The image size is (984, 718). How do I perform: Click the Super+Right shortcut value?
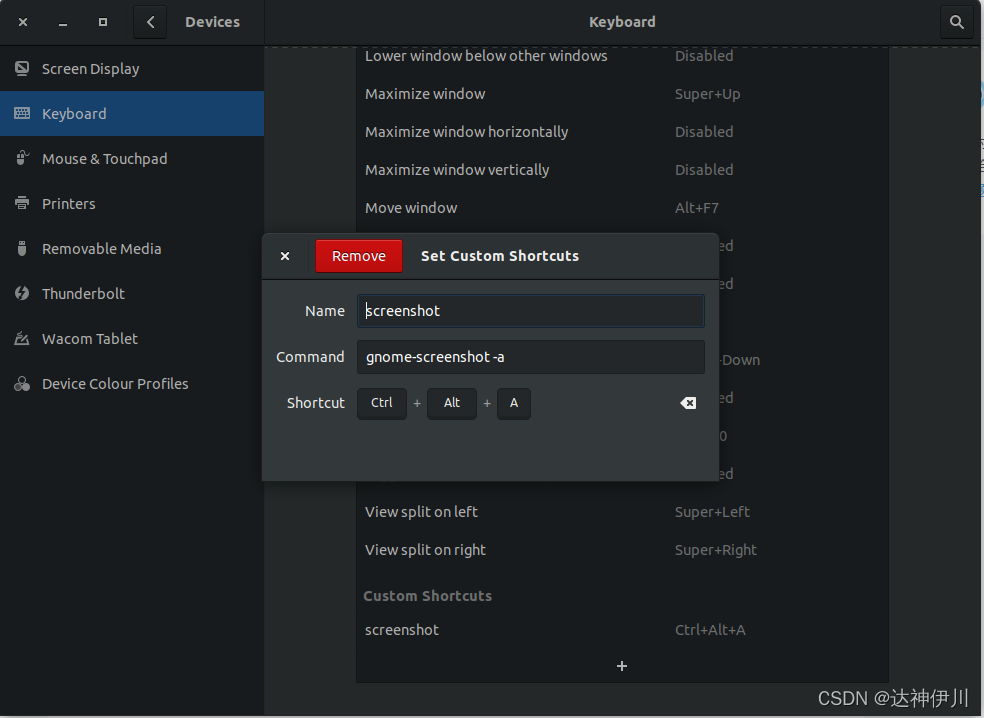click(x=715, y=550)
